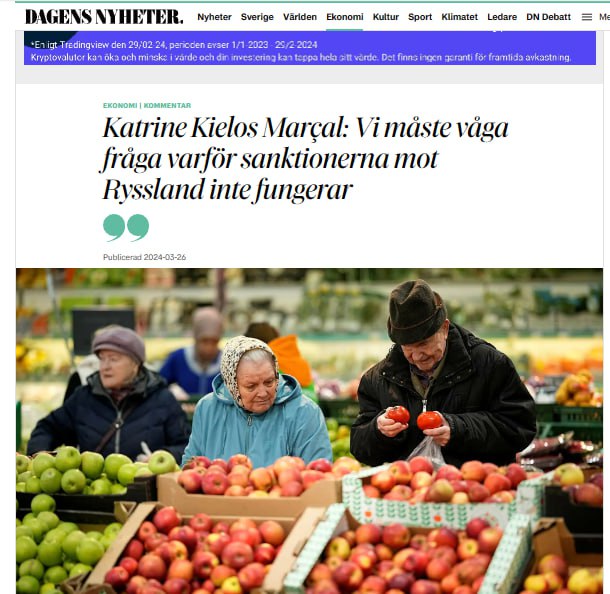Visit DN Debatt section
610x594 pixels.
(x=549, y=17)
